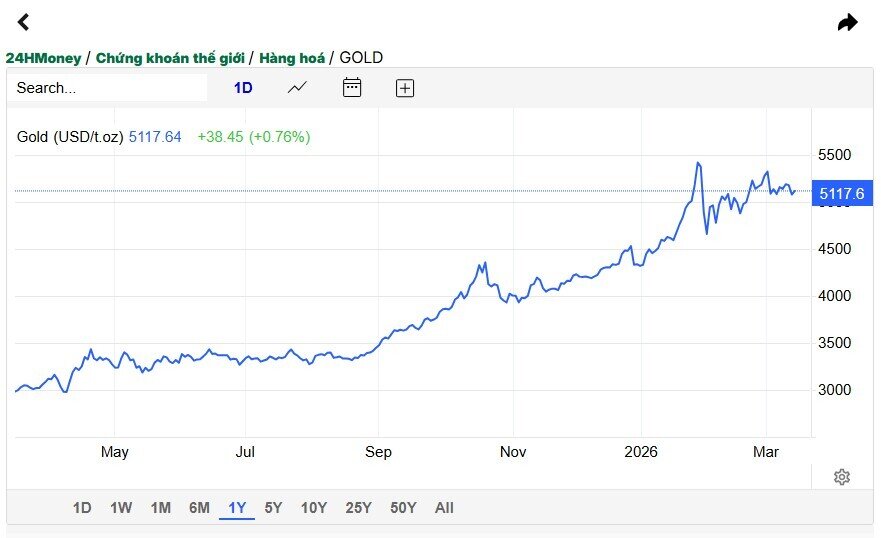
Task: Open the 24HMoney breadcrumb link
Action: coord(43,58)
